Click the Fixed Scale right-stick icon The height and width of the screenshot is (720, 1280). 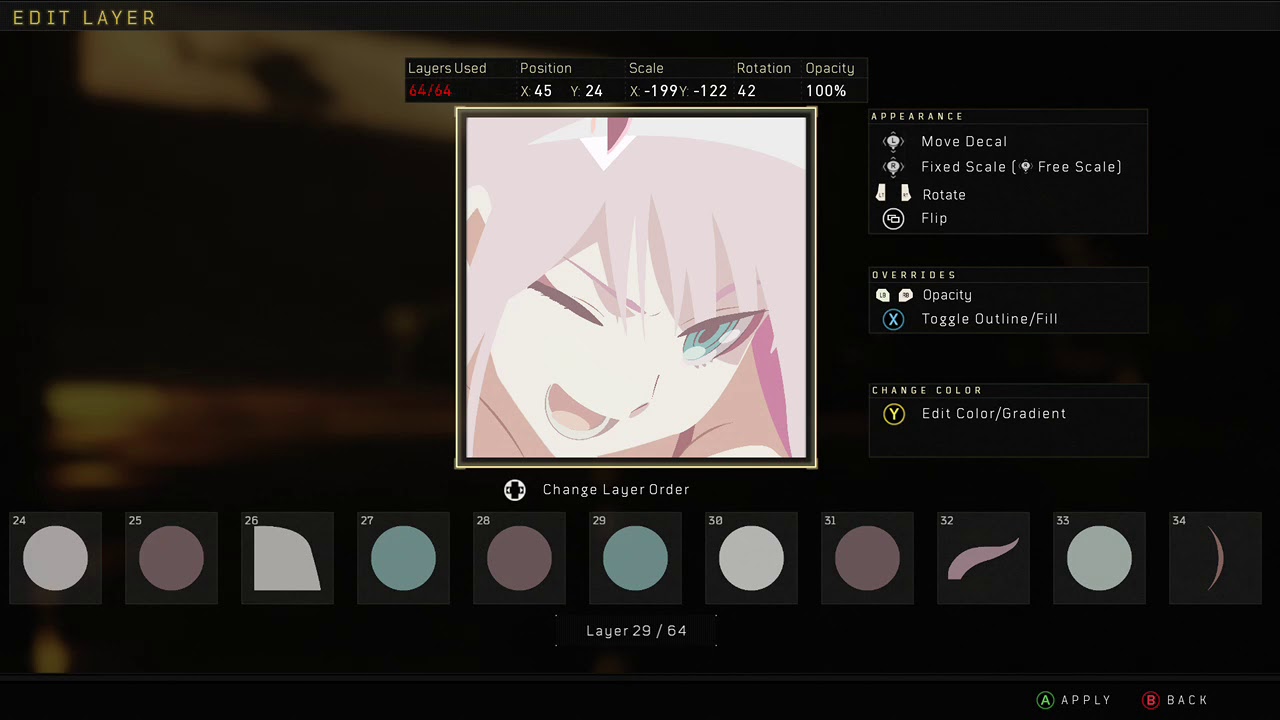[x=893, y=167]
